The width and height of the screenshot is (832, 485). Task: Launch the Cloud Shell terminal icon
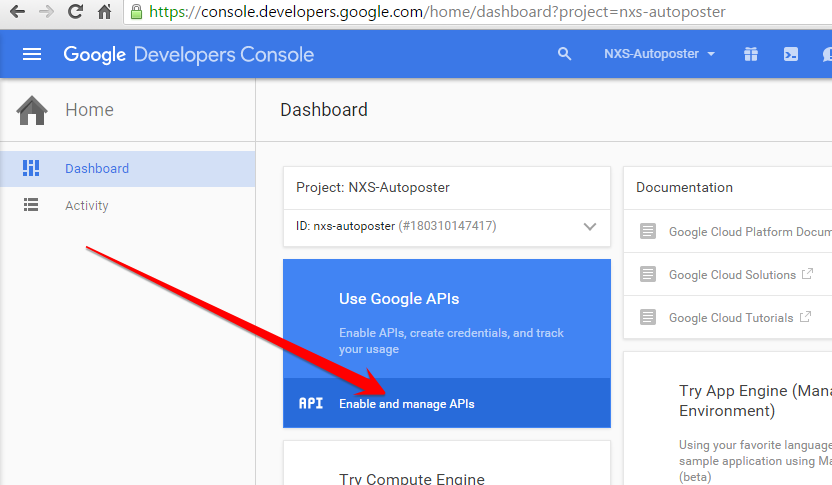click(x=791, y=54)
